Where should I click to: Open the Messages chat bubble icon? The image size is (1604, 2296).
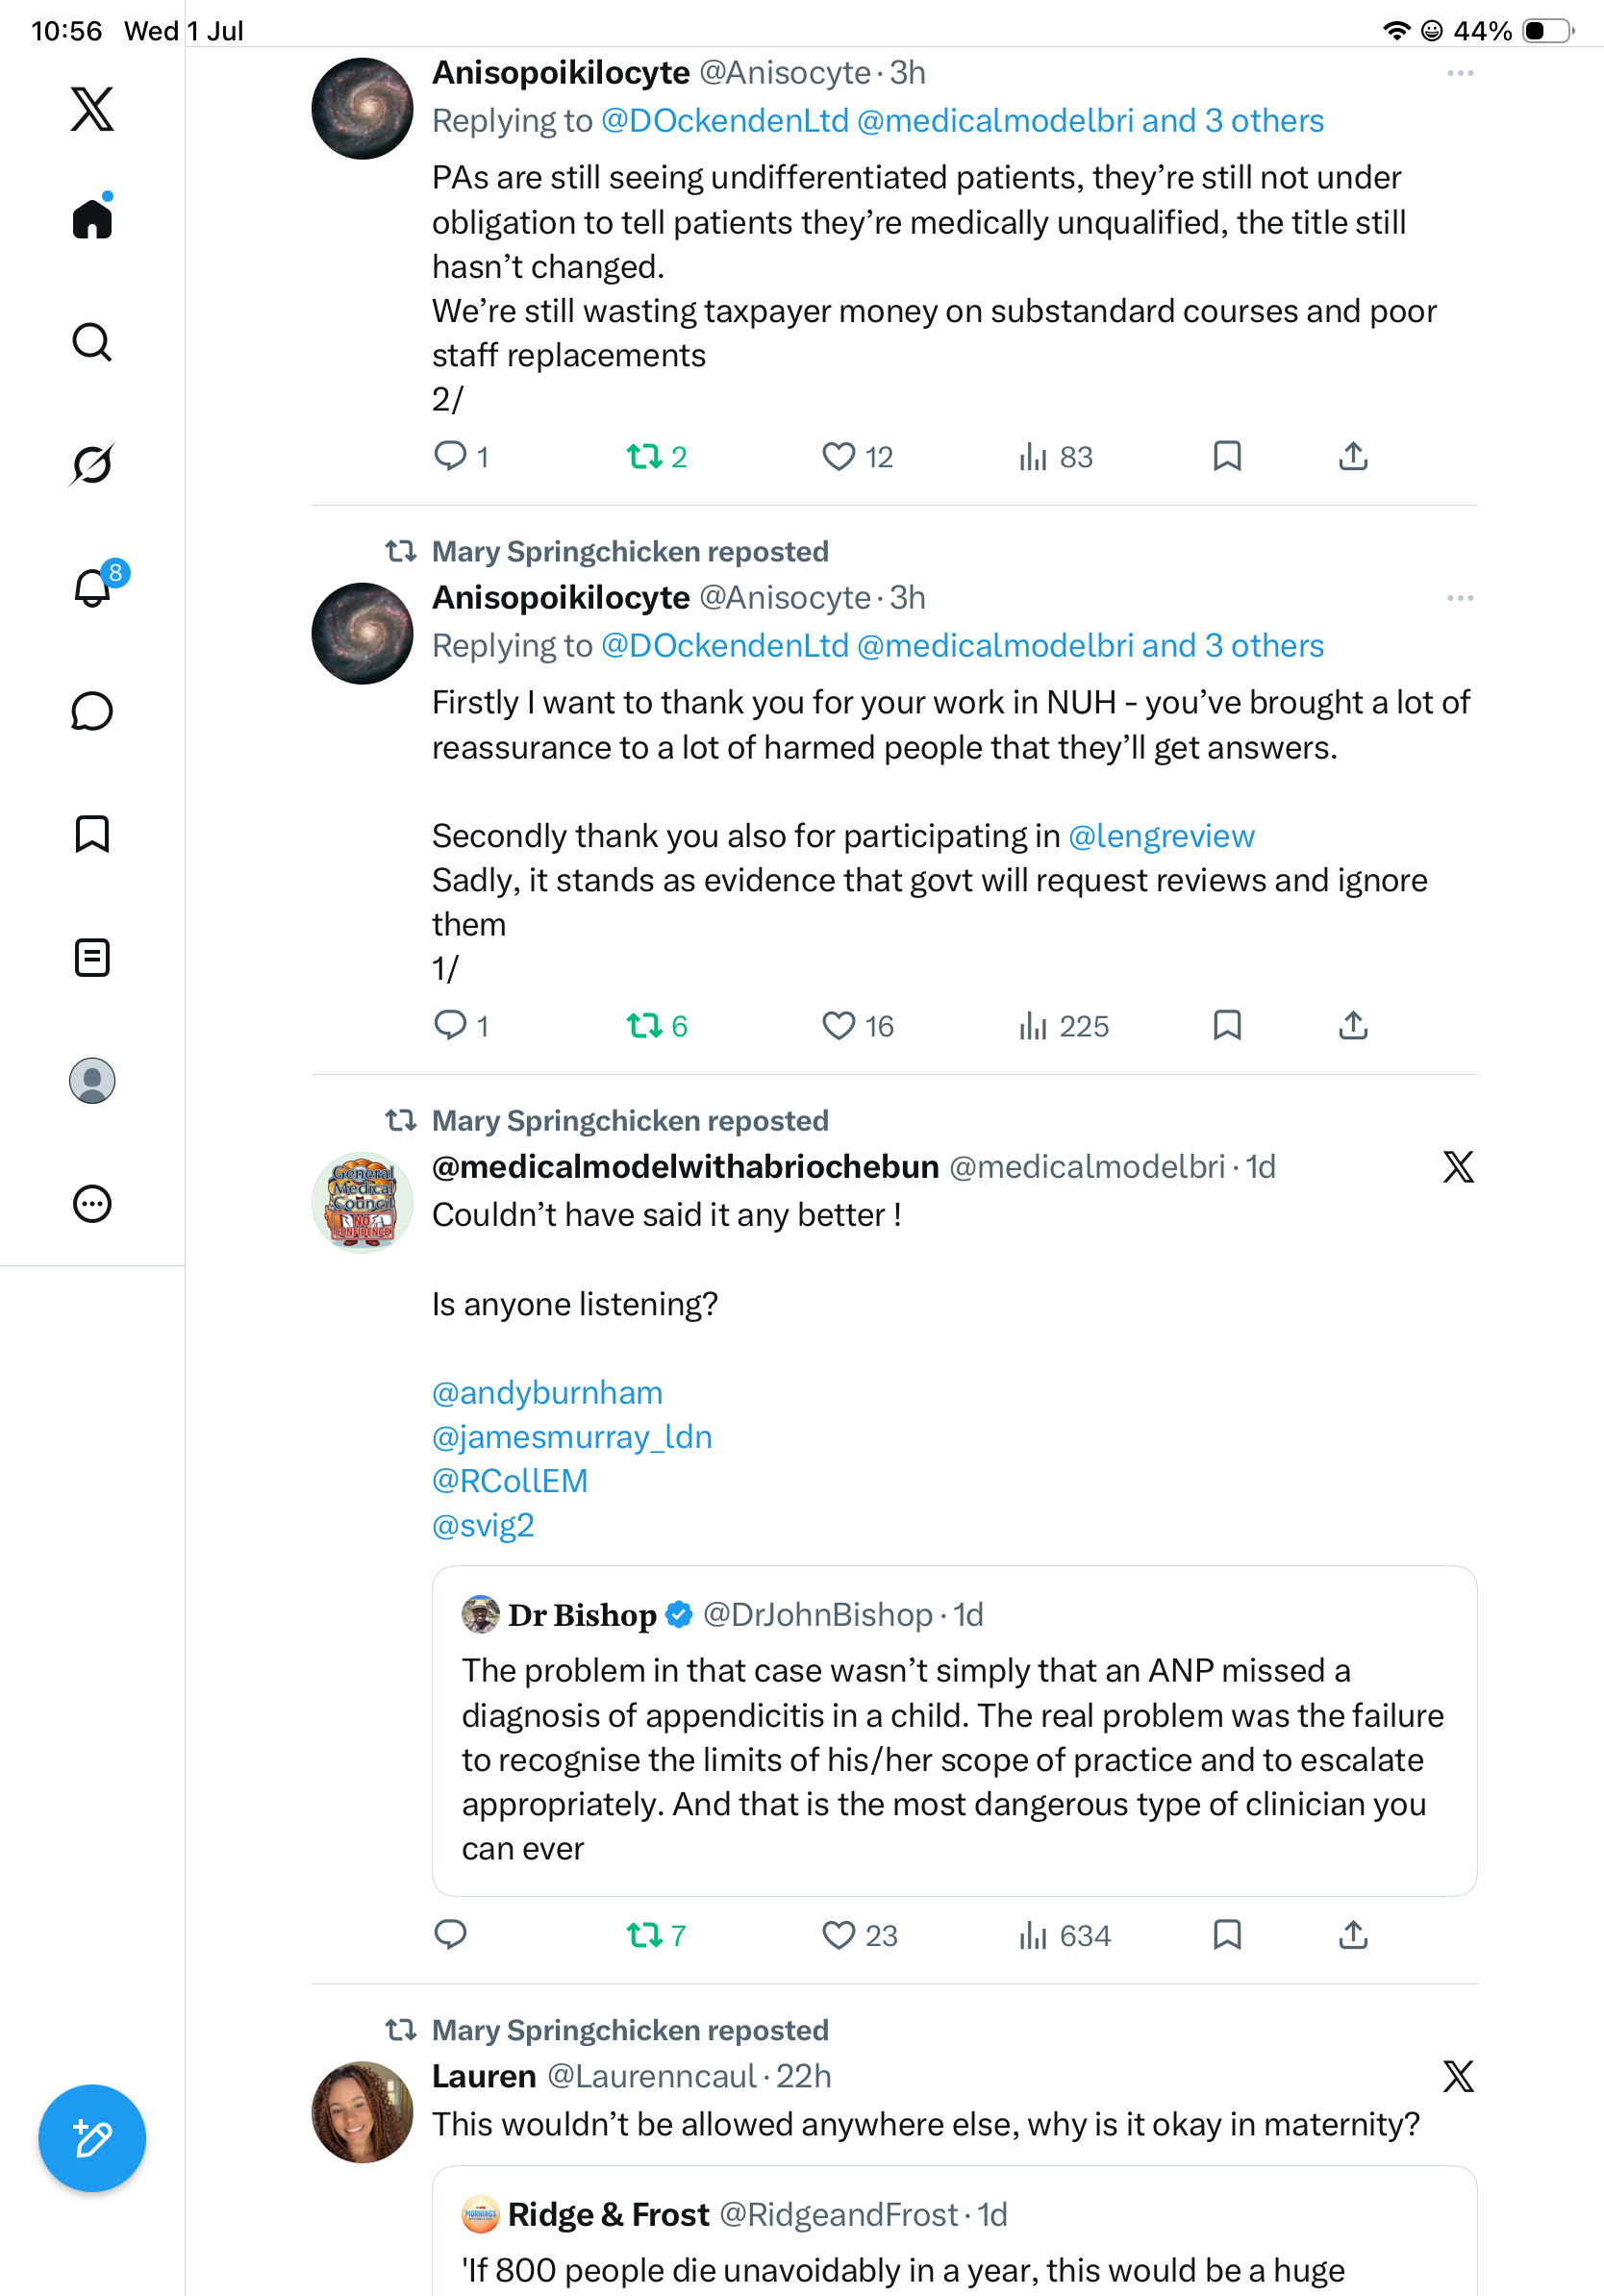[92, 711]
